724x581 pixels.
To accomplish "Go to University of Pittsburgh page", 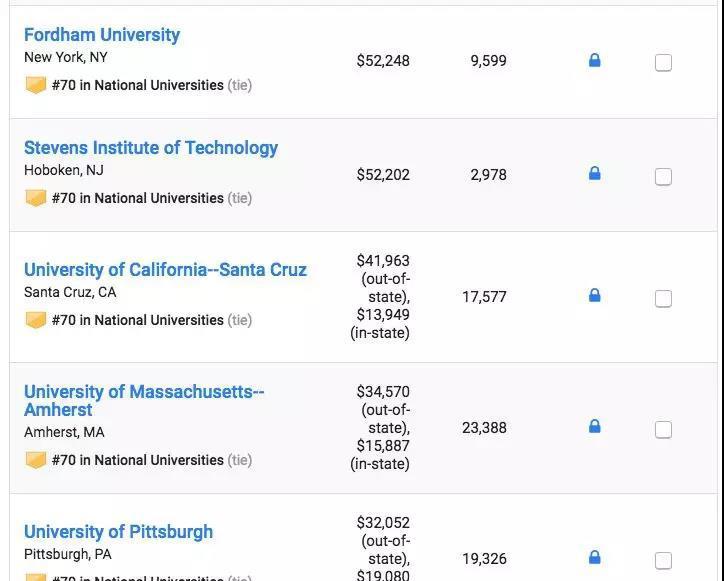I will (x=118, y=532).
